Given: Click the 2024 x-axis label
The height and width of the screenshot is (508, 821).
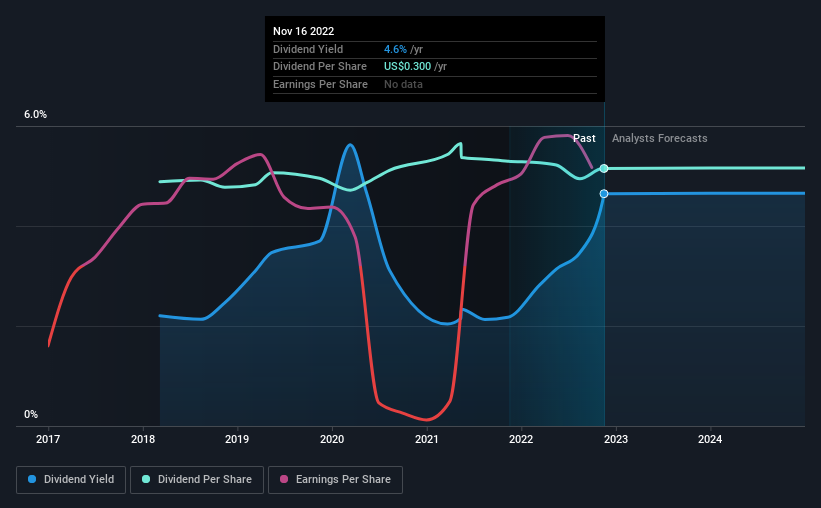Looking at the screenshot, I should click(x=710, y=439).
